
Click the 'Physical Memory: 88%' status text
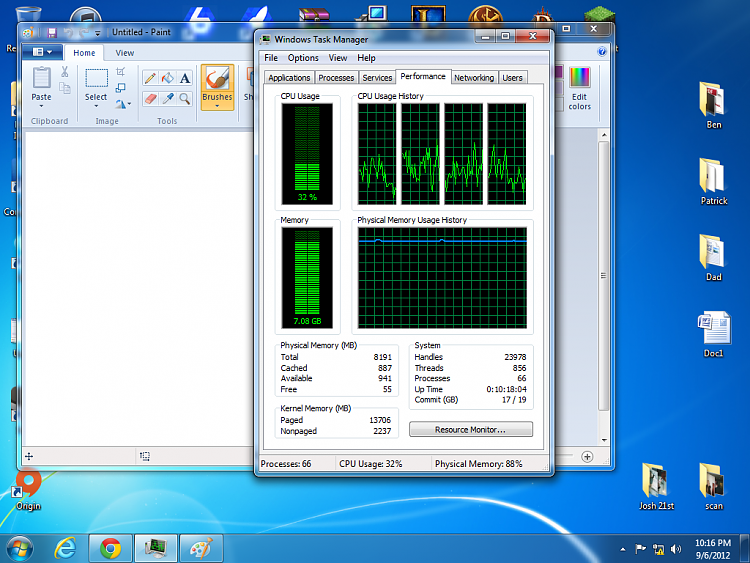coord(478,464)
